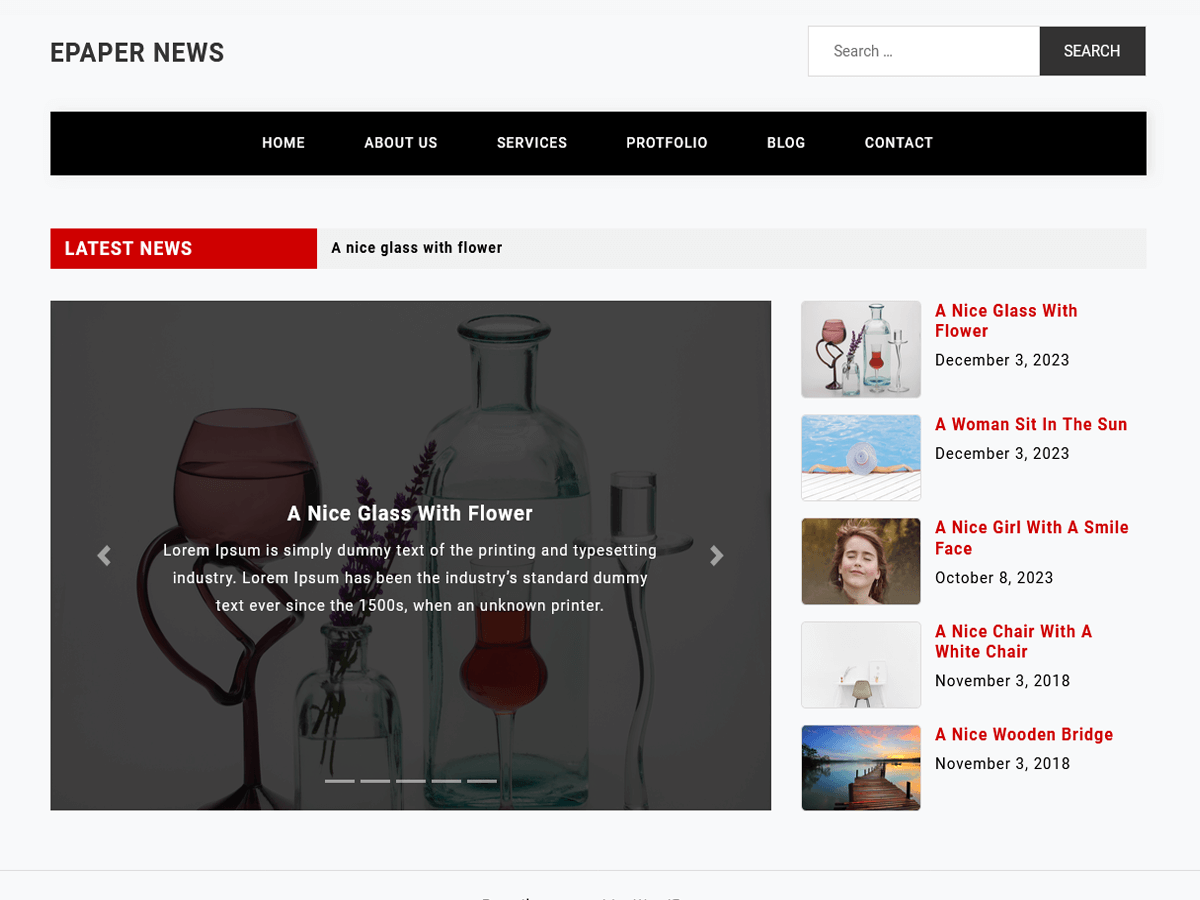The height and width of the screenshot is (900, 1200).
Task: Open article 'A Nice Wooden Bridge'
Action: tap(1024, 734)
